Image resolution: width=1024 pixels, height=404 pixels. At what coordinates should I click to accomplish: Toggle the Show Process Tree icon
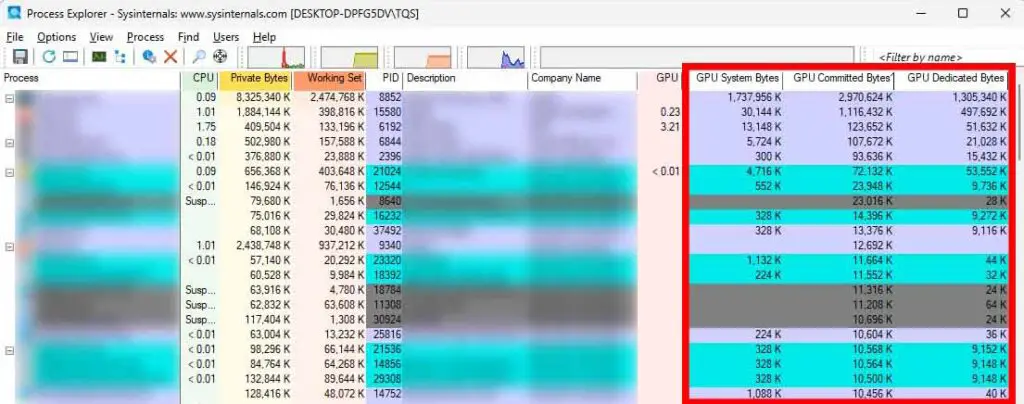120,57
